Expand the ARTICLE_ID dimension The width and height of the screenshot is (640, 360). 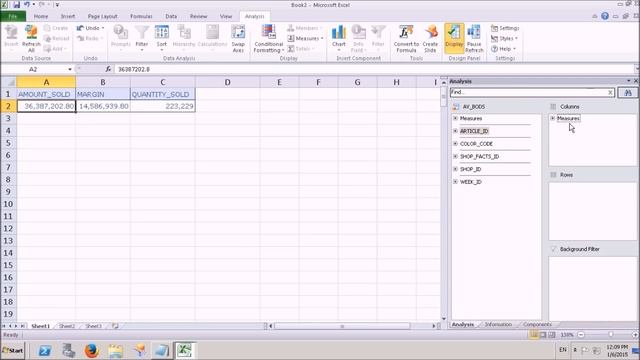pos(456,131)
